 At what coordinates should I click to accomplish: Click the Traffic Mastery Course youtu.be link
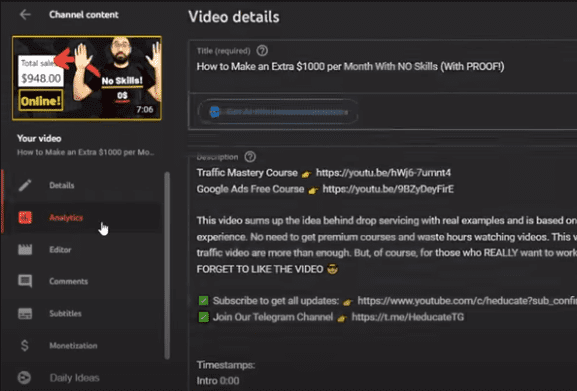(x=383, y=173)
